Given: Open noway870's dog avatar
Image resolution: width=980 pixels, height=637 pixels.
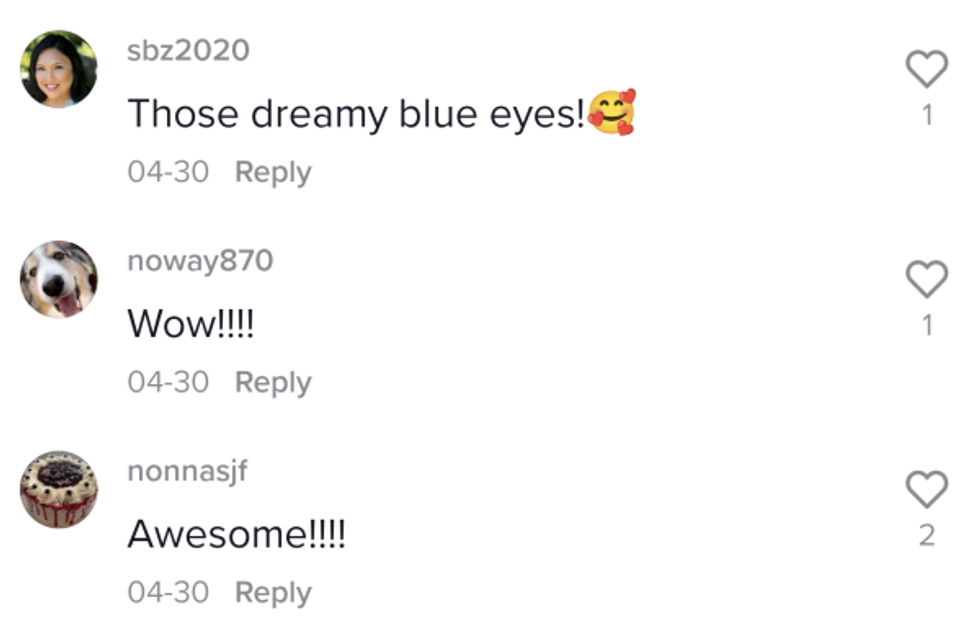Looking at the screenshot, I should click(59, 279).
